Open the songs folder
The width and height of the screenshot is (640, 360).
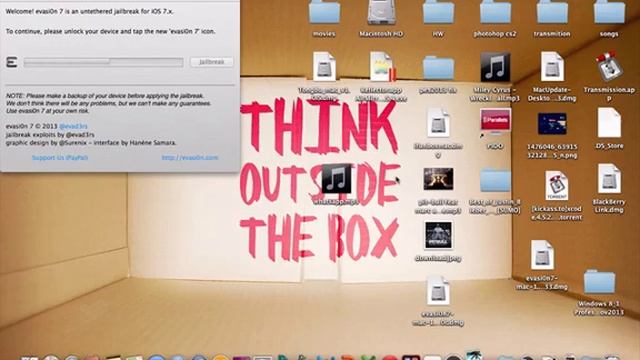click(609, 12)
